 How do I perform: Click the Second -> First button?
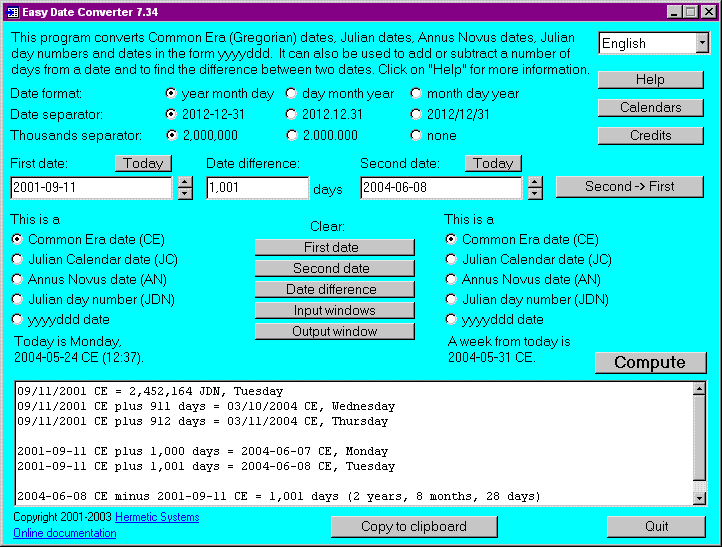[629, 186]
